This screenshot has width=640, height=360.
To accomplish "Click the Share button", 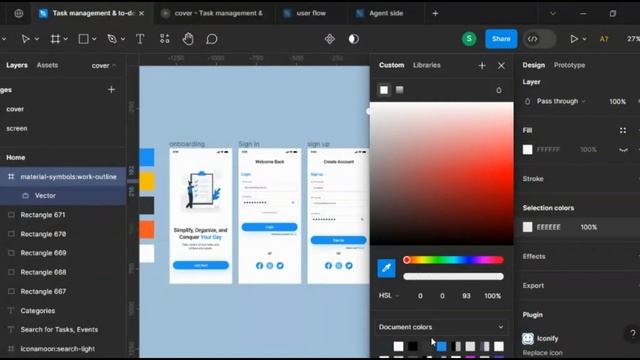I will (501, 39).
